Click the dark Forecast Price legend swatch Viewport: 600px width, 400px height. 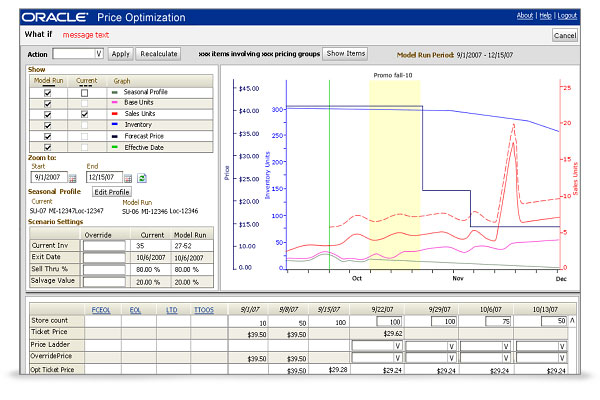click(x=114, y=136)
